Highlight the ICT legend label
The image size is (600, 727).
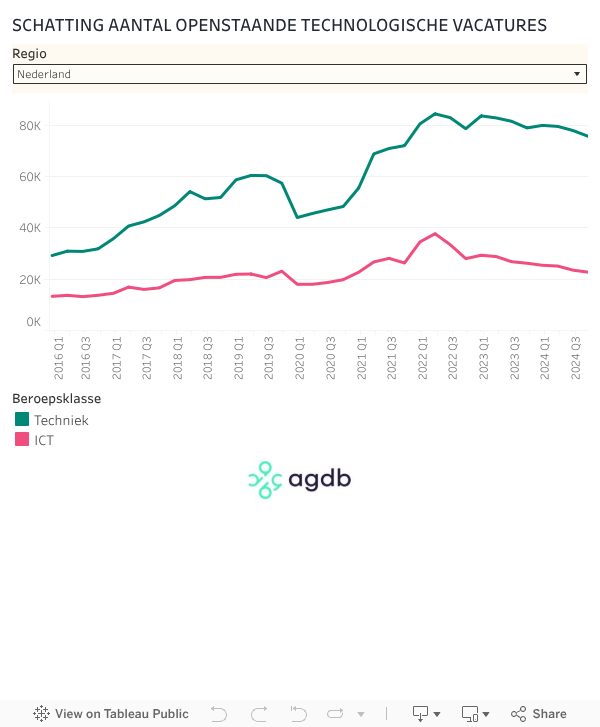coord(44,439)
